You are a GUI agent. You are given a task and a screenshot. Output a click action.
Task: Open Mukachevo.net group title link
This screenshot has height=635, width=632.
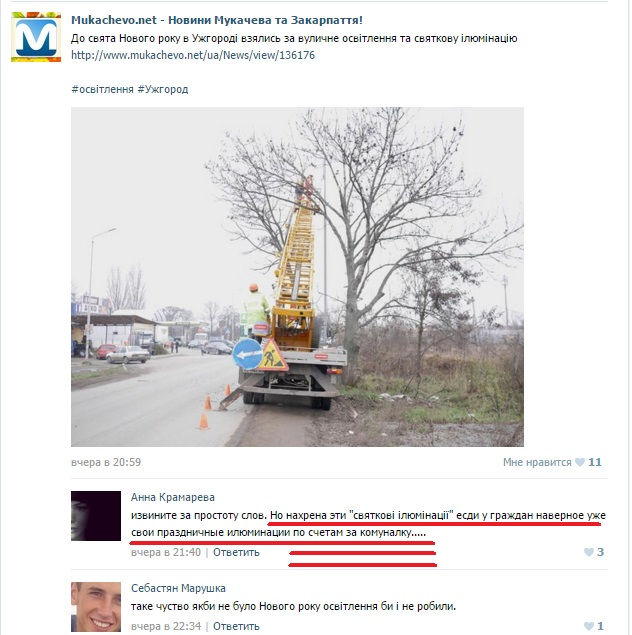[x=217, y=20]
